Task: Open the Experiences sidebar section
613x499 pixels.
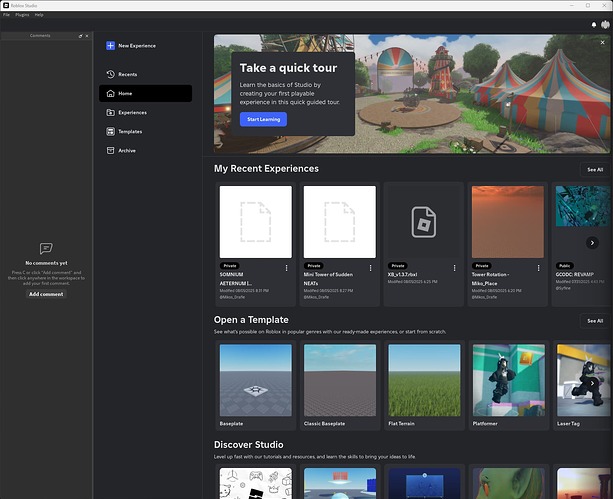Action: pyautogui.click(x=145, y=113)
